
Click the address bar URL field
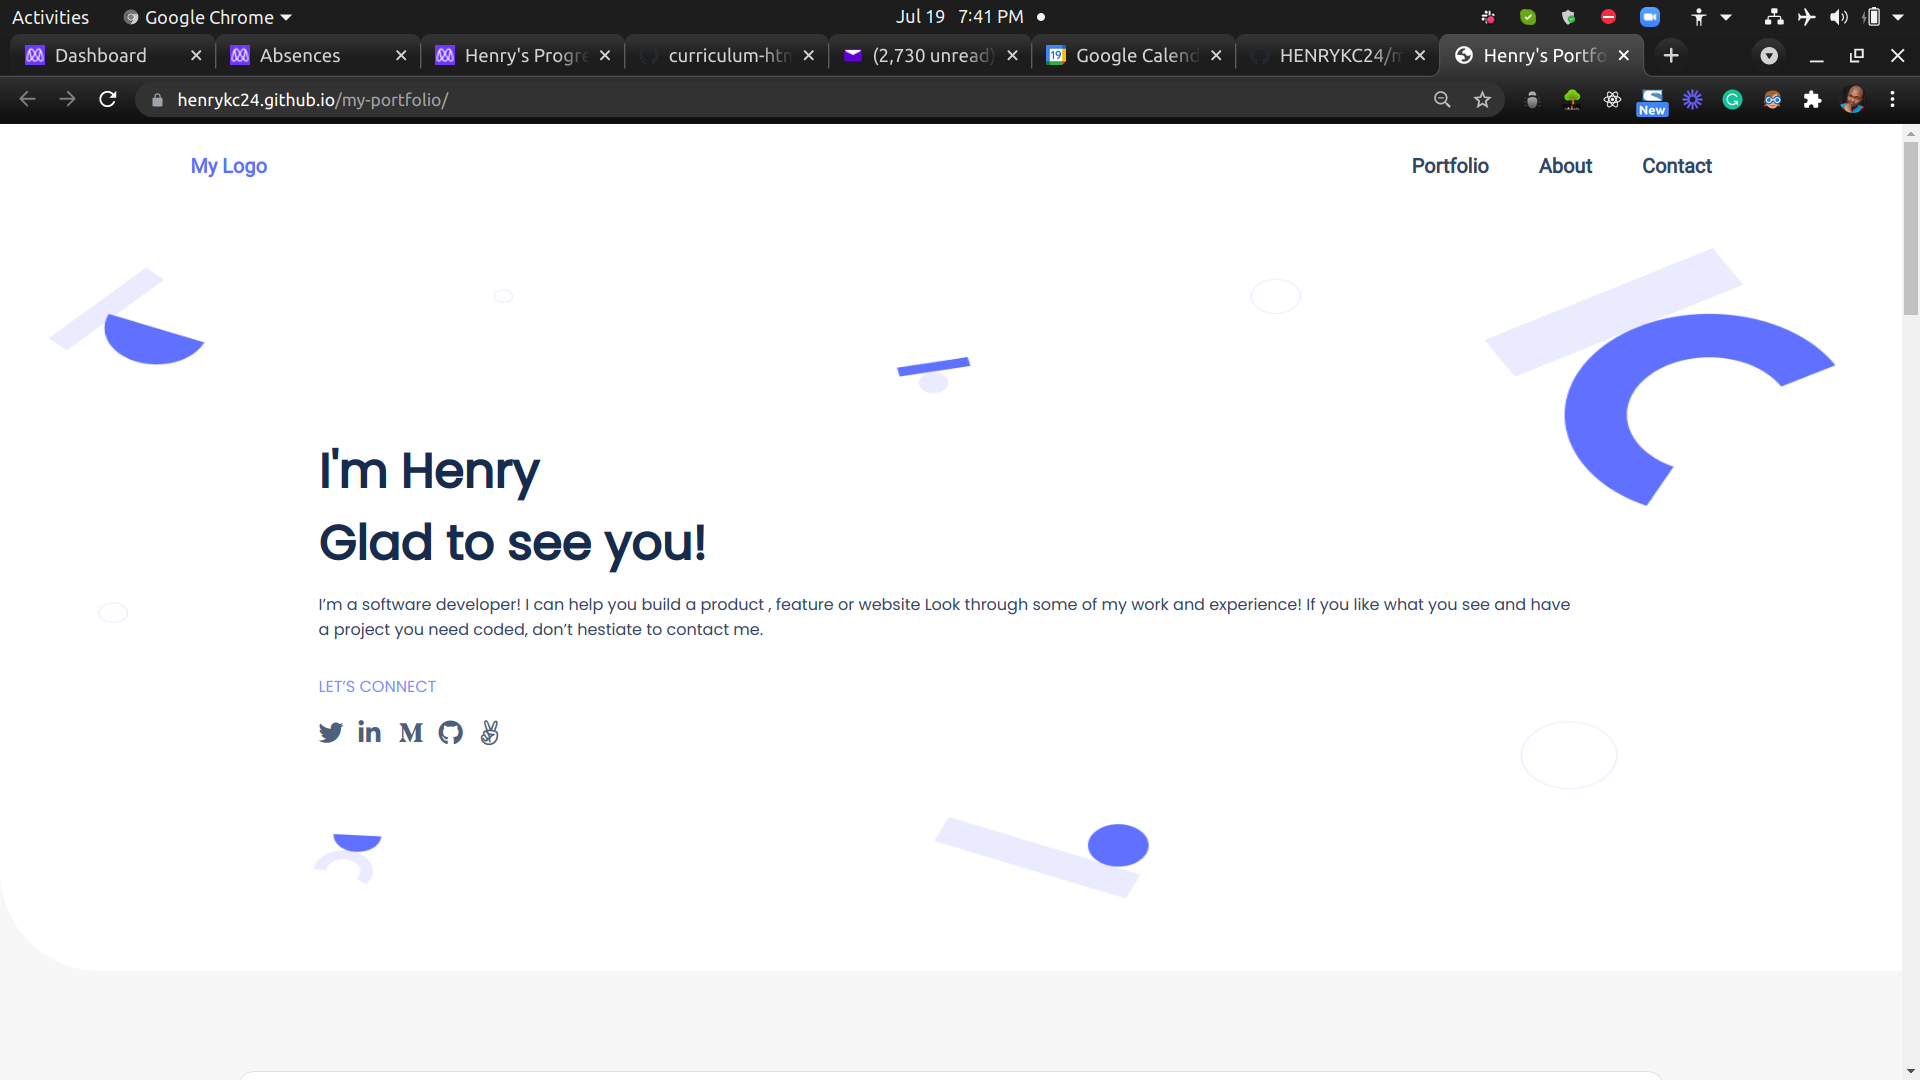[700, 100]
